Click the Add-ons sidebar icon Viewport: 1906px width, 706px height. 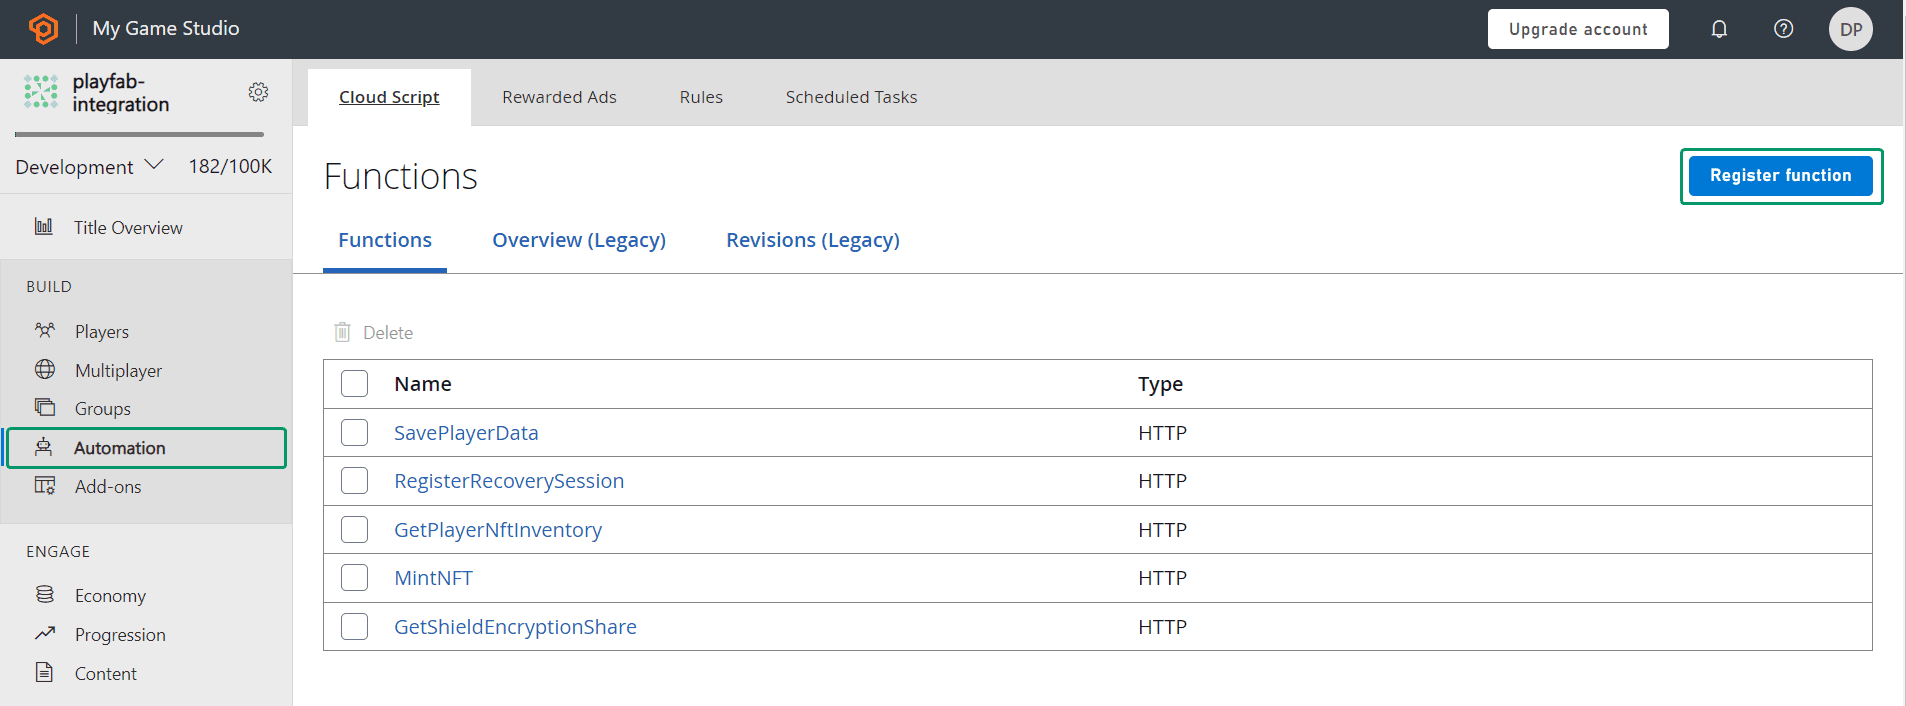45,485
